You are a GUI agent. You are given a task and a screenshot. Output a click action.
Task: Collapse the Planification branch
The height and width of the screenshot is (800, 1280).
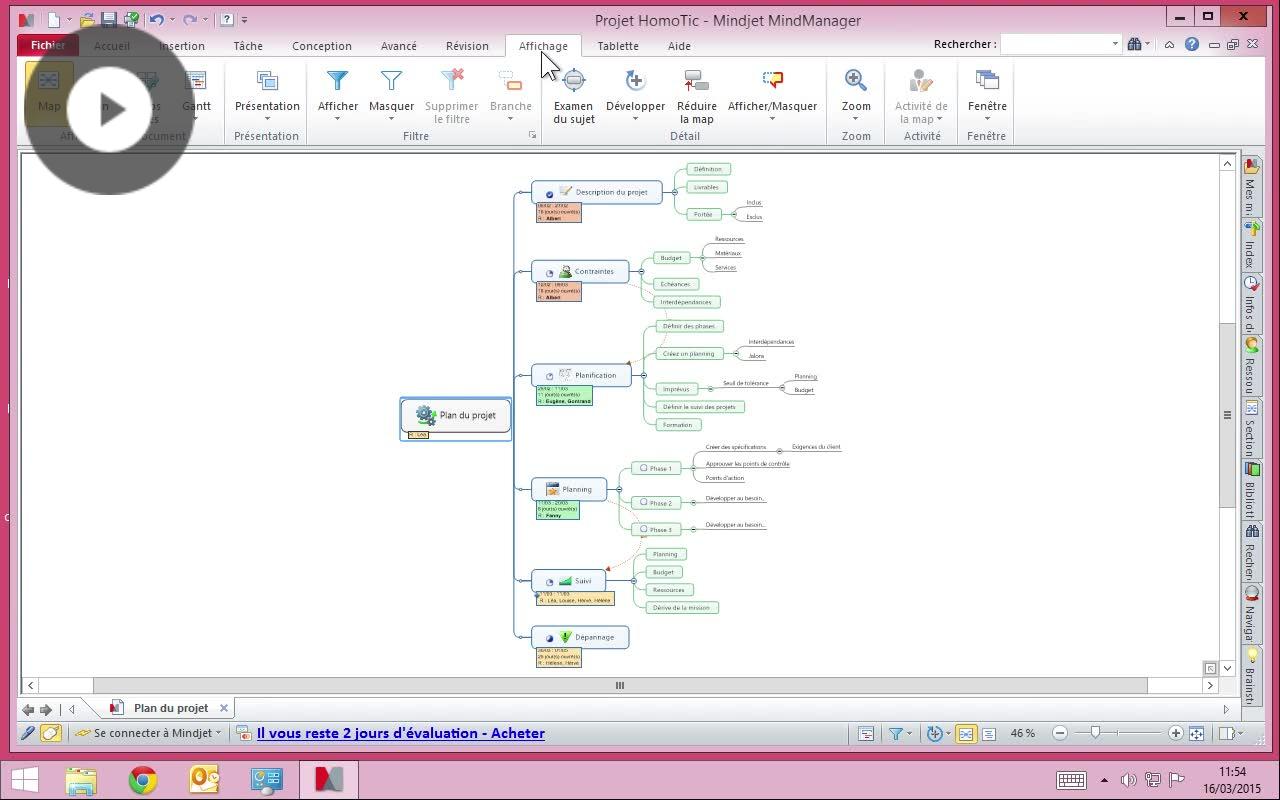tap(643, 375)
